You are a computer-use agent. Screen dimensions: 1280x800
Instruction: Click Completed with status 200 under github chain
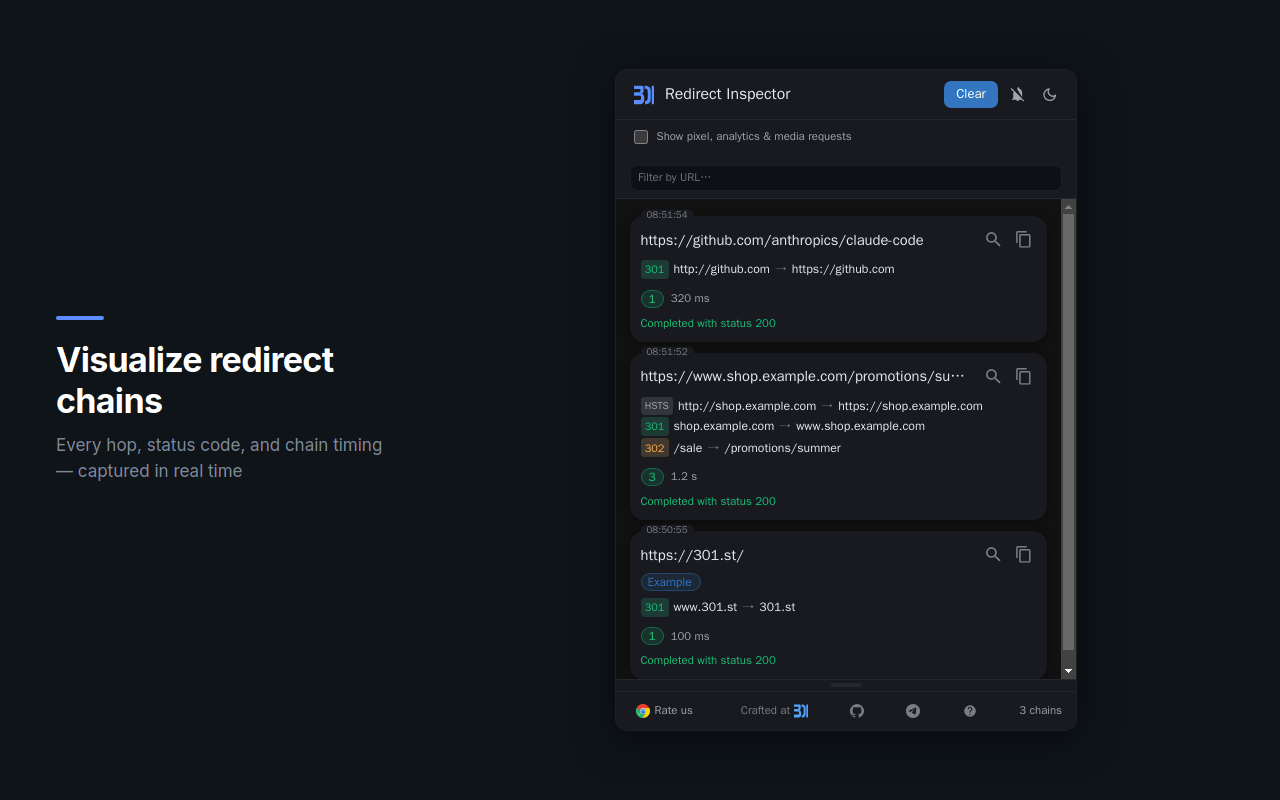pos(708,324)
